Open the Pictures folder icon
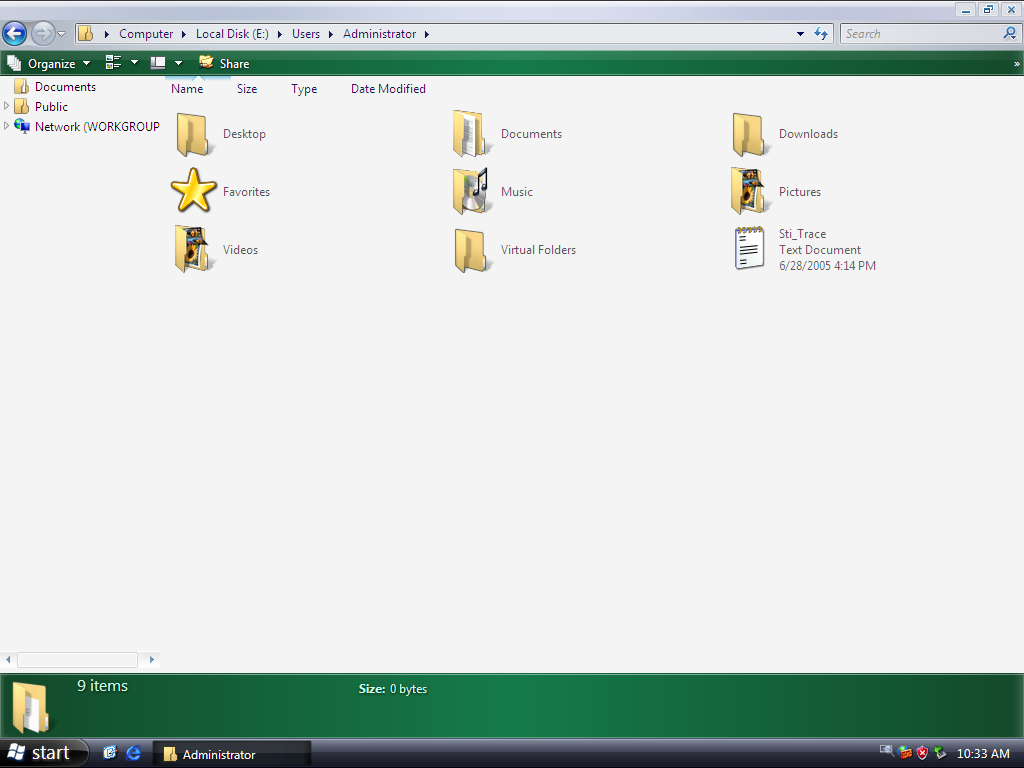This screenshot has width=1024, height=768. 749,191
